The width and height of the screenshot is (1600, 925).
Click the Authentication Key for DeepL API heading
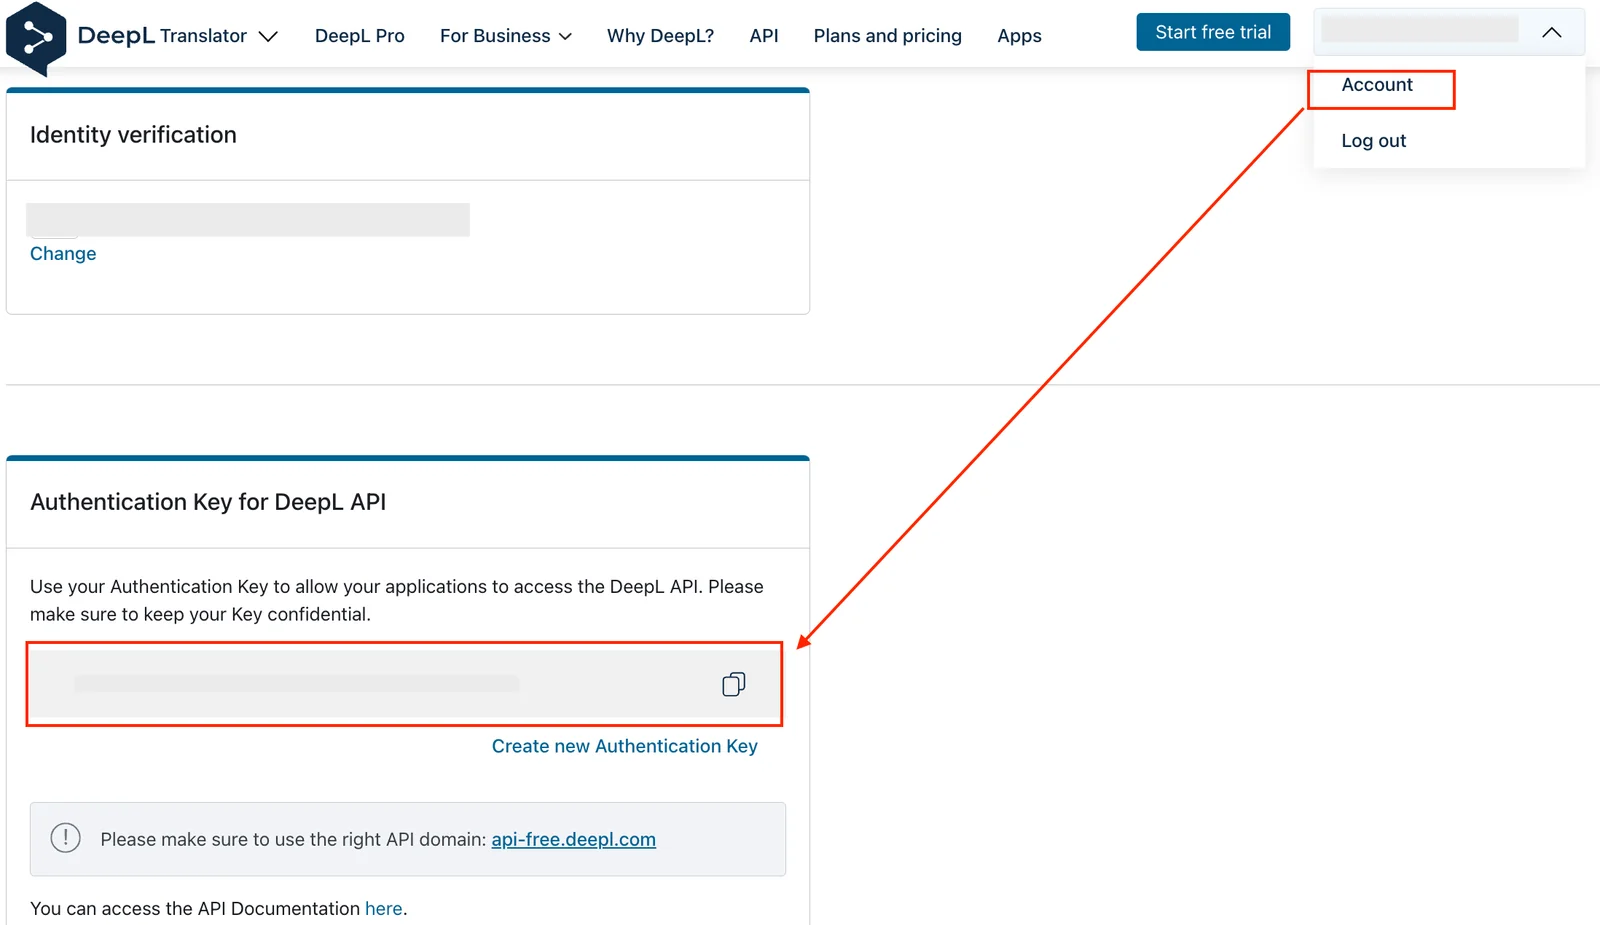click(208, 502)
